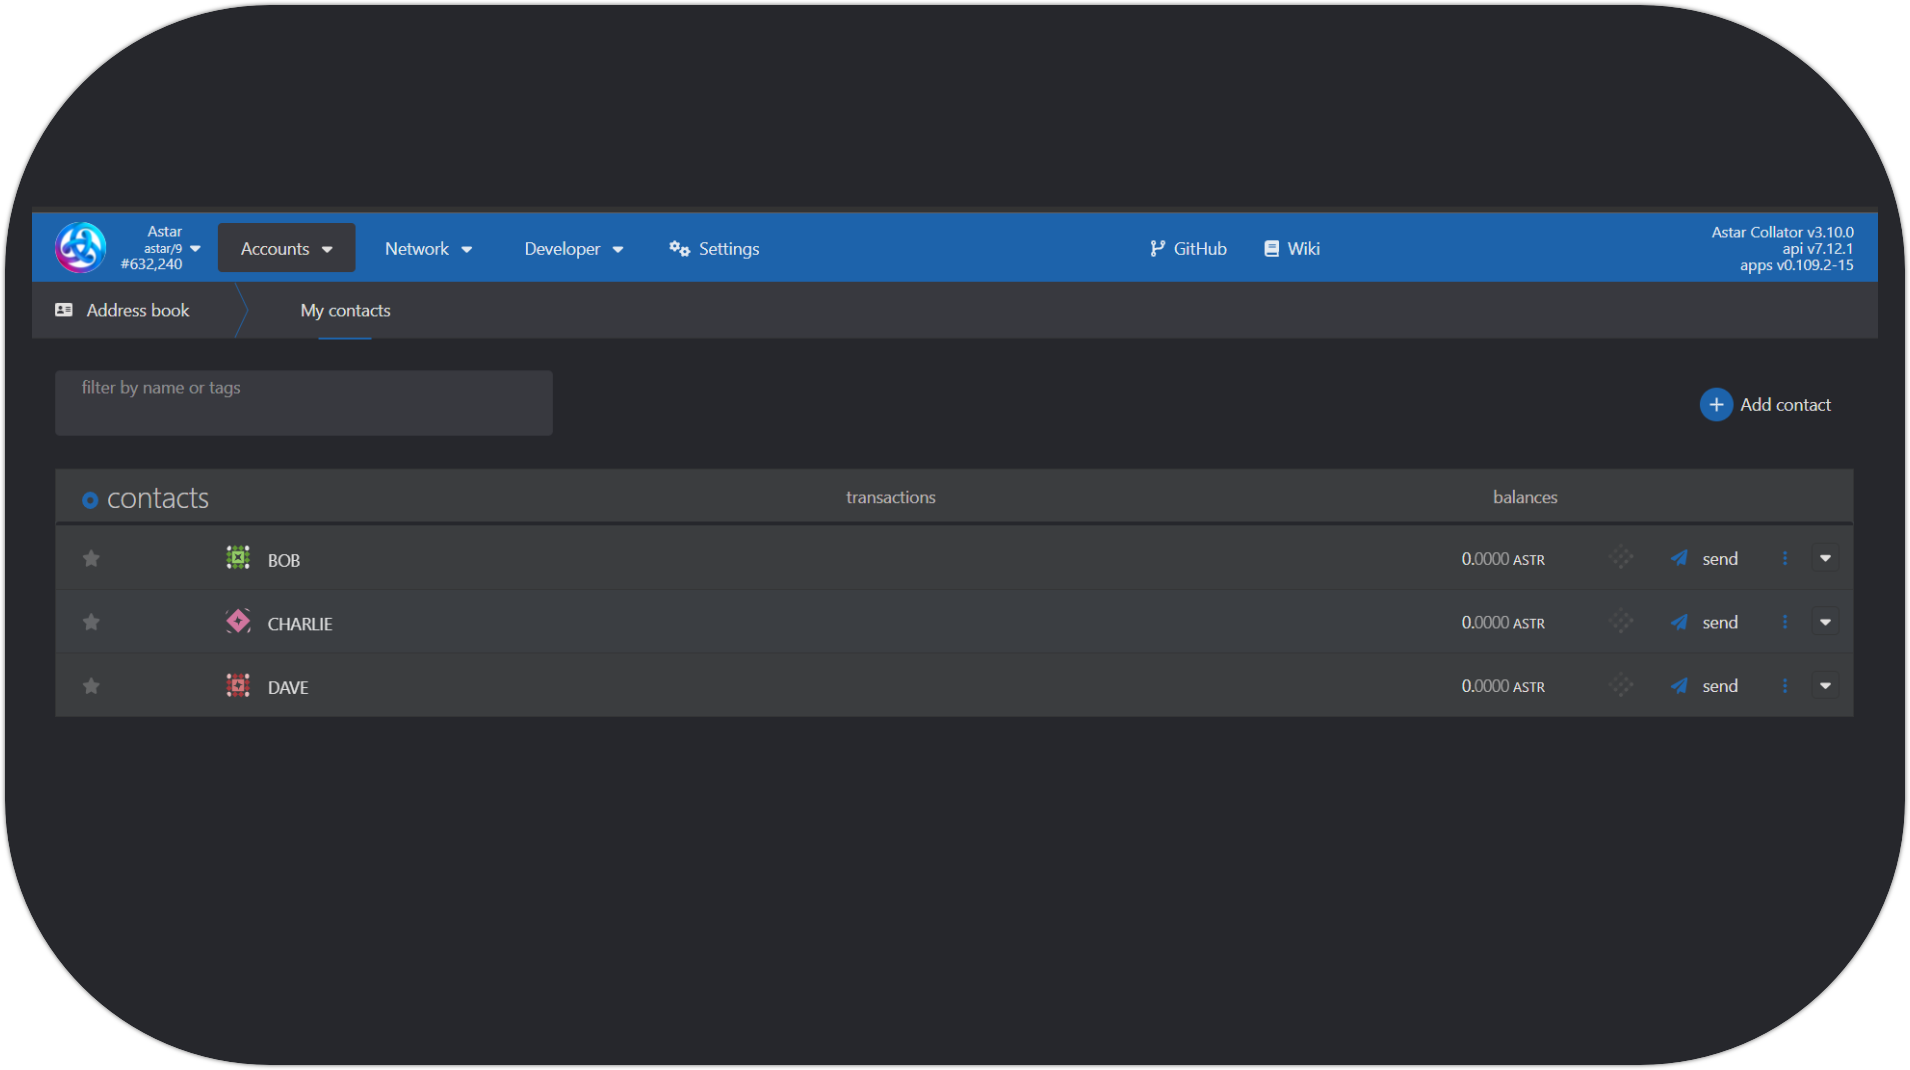Send funds to DAVE
The image size is (1910, 1070).
click(x=1706, y=686)
